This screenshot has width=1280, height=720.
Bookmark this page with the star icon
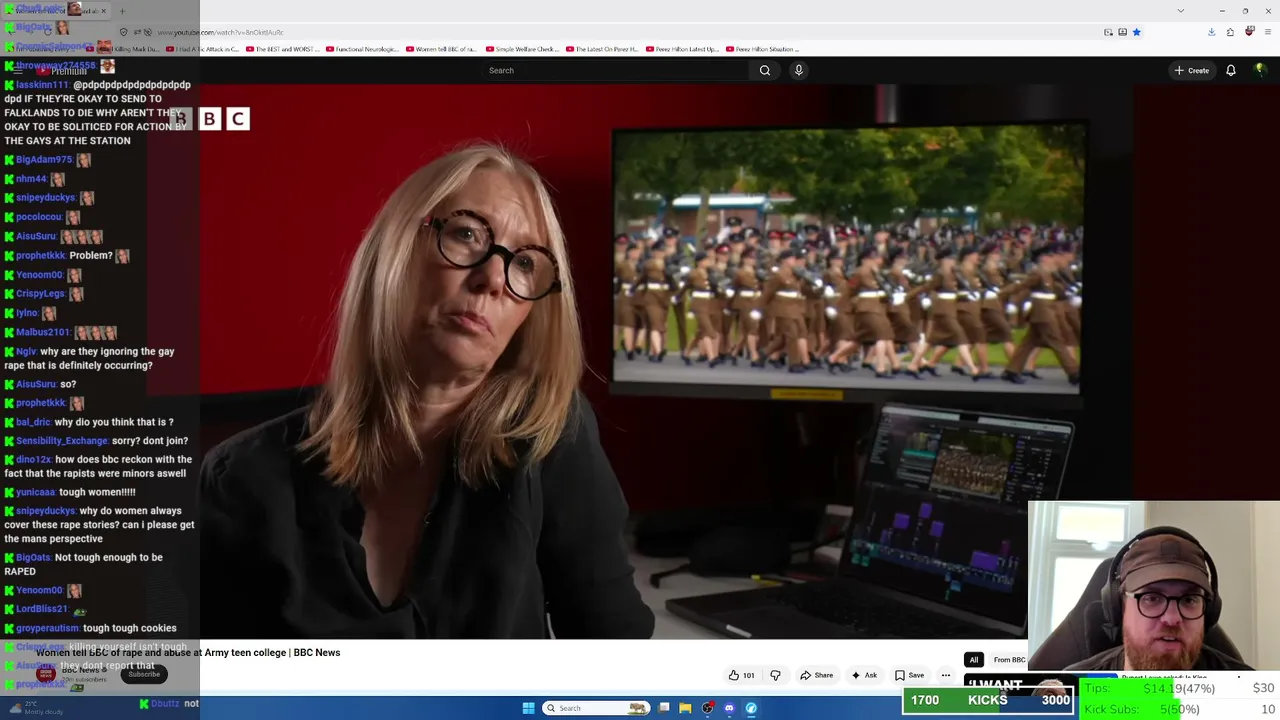pos(1136,32)
